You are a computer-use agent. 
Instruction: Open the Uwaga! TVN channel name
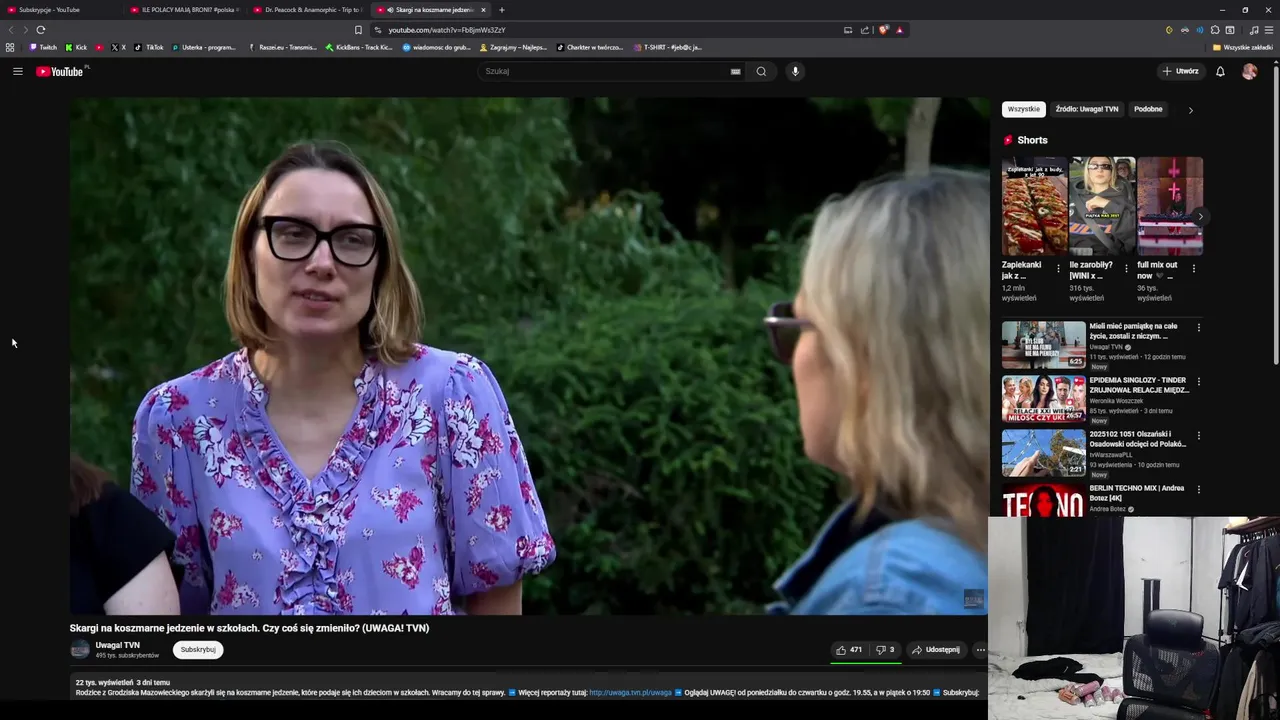(117, 645)
